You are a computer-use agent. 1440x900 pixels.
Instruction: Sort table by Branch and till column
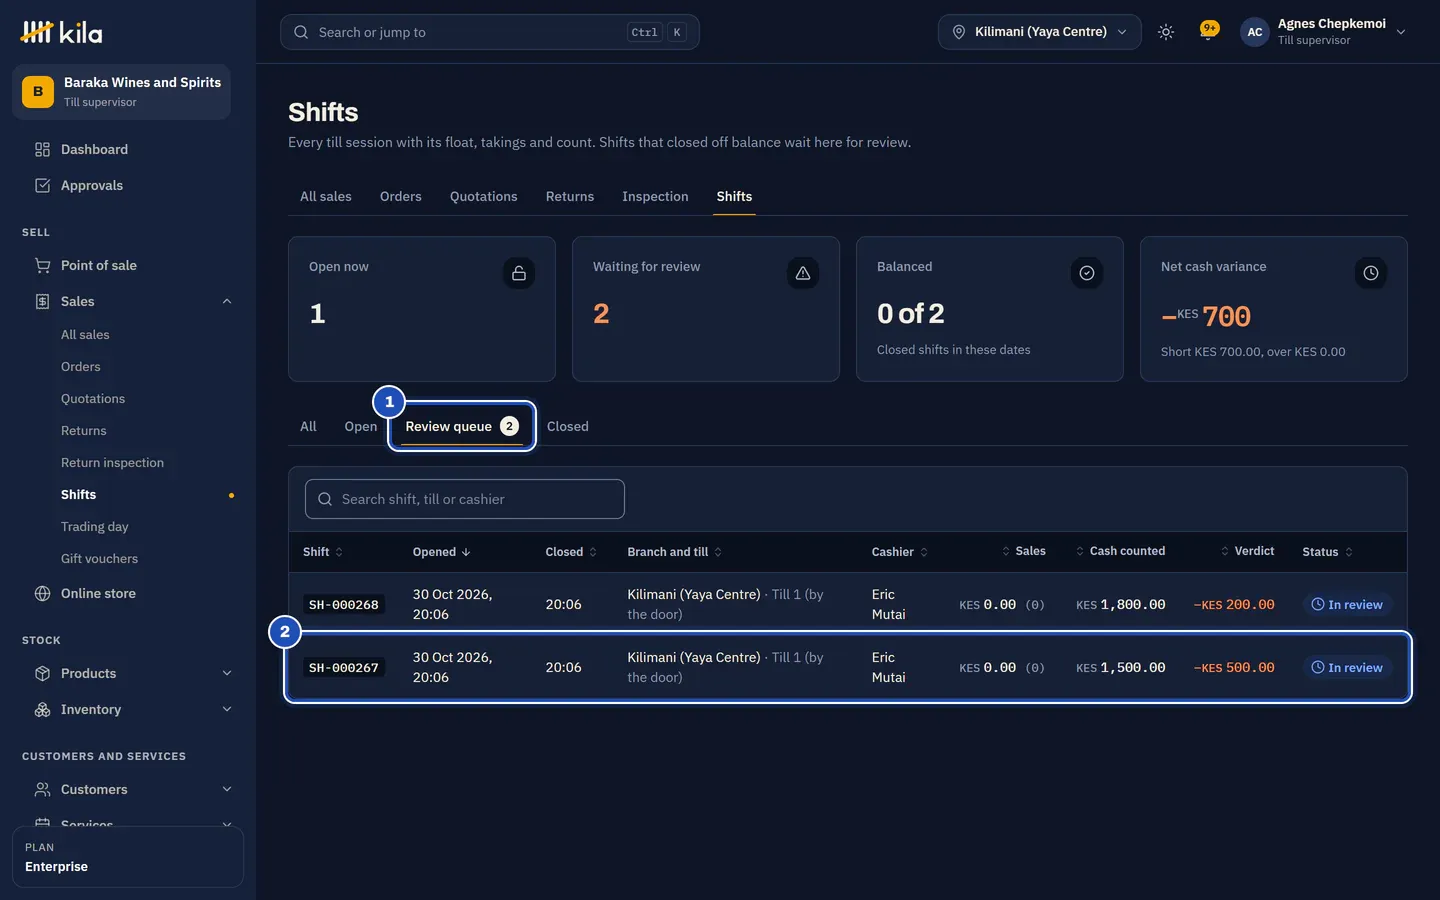(675, 552)
